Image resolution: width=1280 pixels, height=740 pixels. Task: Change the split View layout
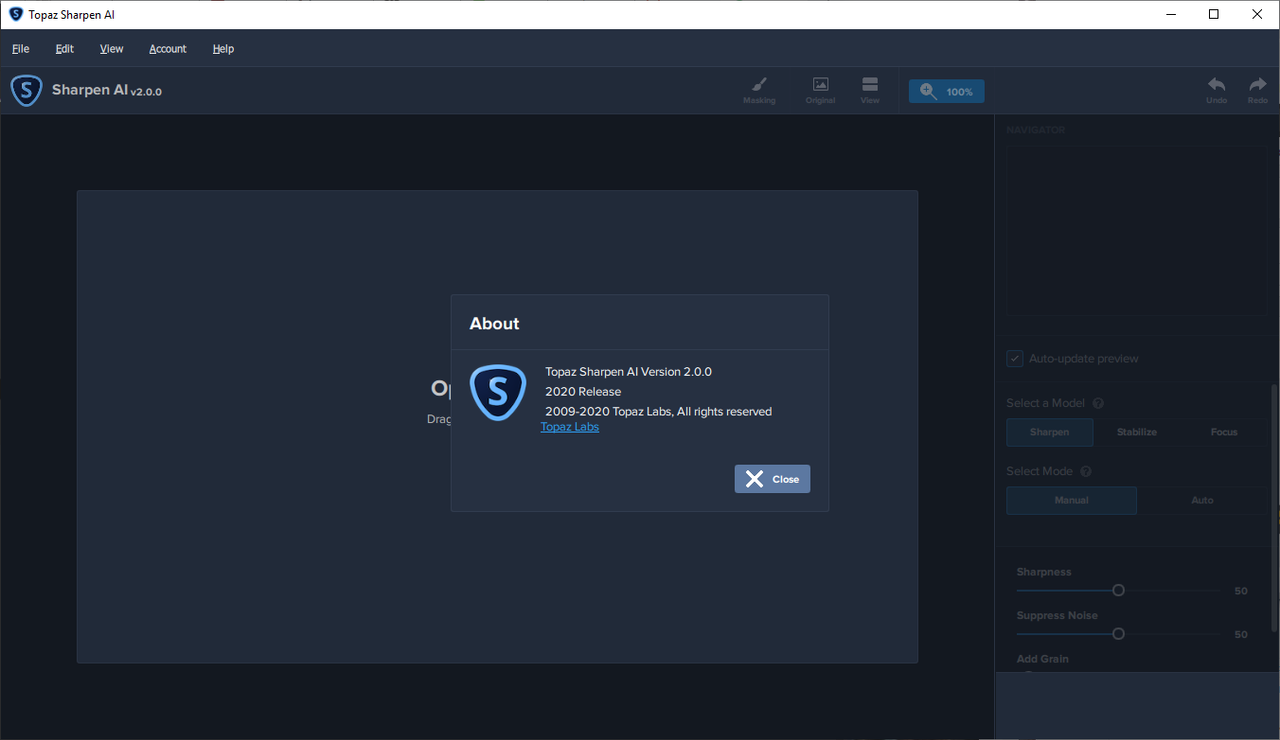(870, 91)
